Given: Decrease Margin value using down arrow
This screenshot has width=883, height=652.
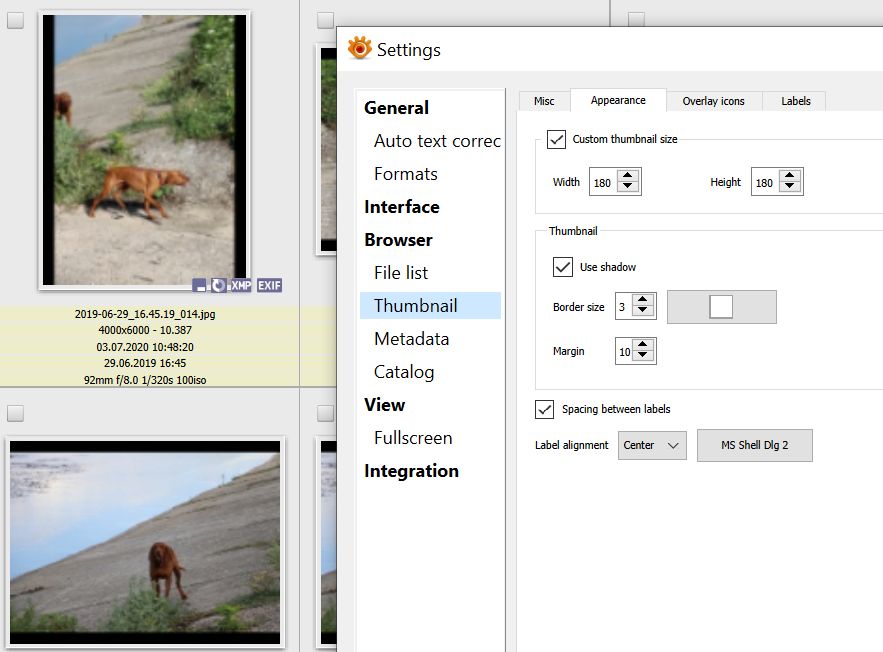Looking at the screenshot, I should [x=643, y=356].
